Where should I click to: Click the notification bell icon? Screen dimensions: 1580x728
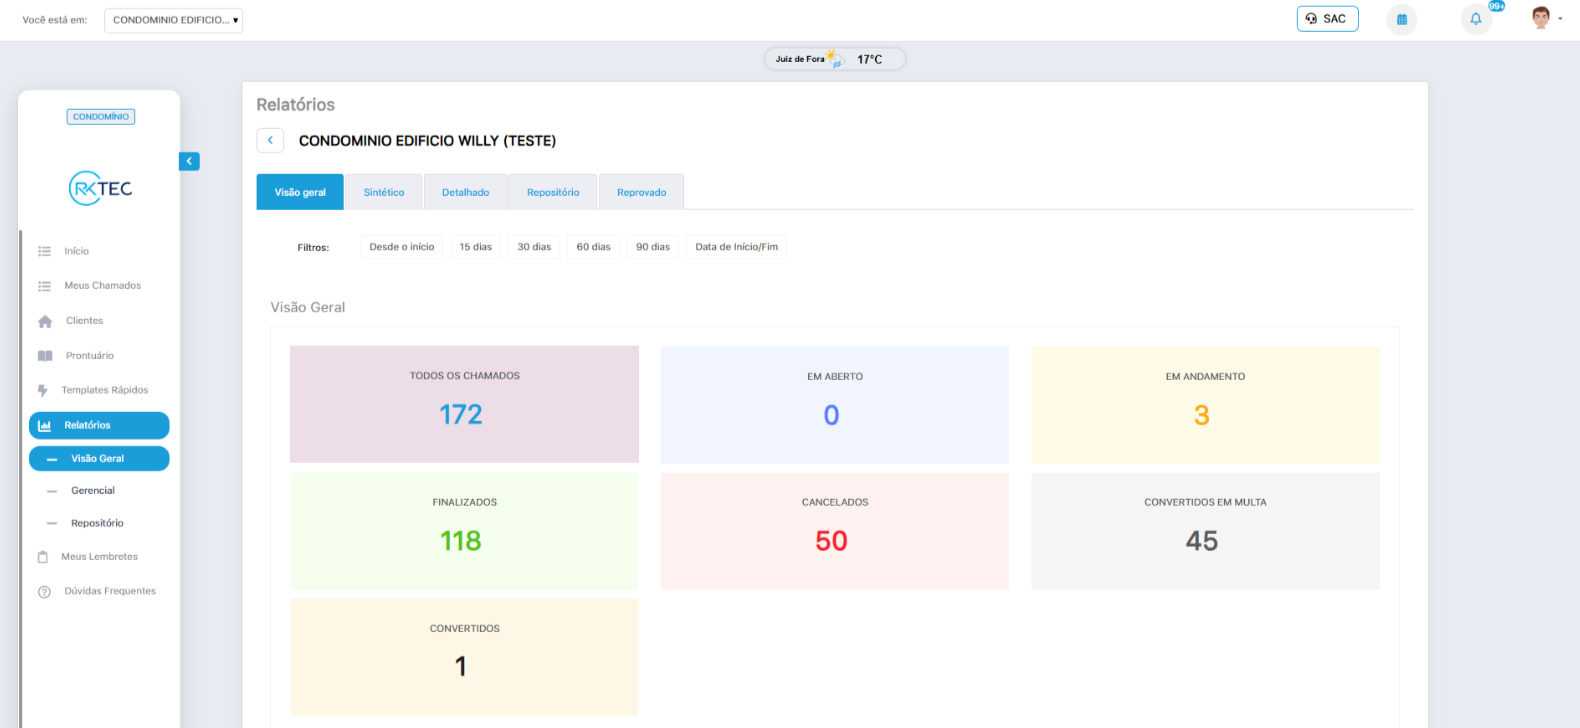point(1475,19)
